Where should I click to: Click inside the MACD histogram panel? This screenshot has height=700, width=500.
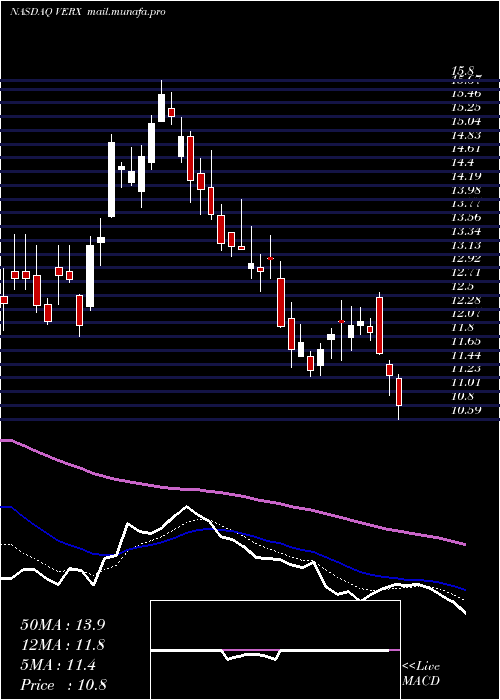coord(275,650)
